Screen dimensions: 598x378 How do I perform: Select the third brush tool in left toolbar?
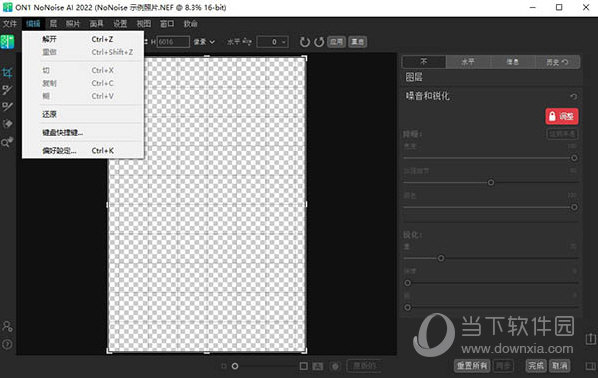click(x=7, y=106)
